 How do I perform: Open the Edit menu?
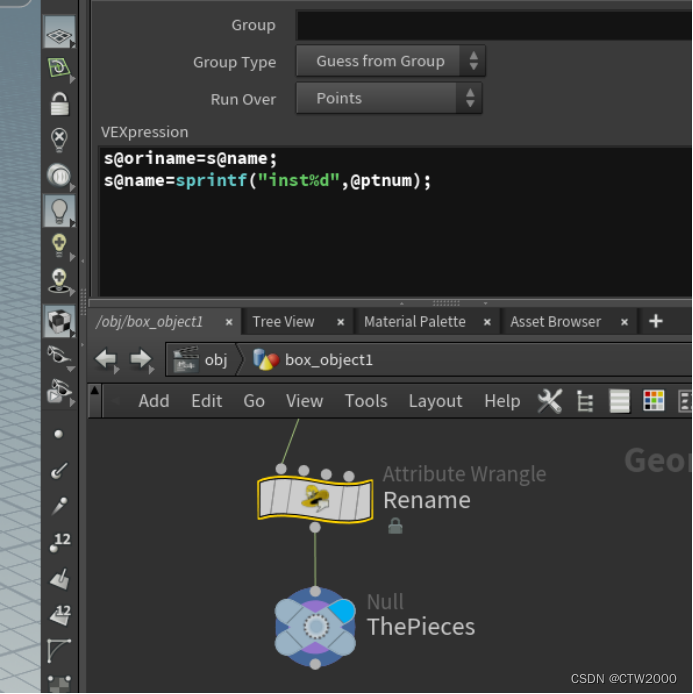point(206,401)
